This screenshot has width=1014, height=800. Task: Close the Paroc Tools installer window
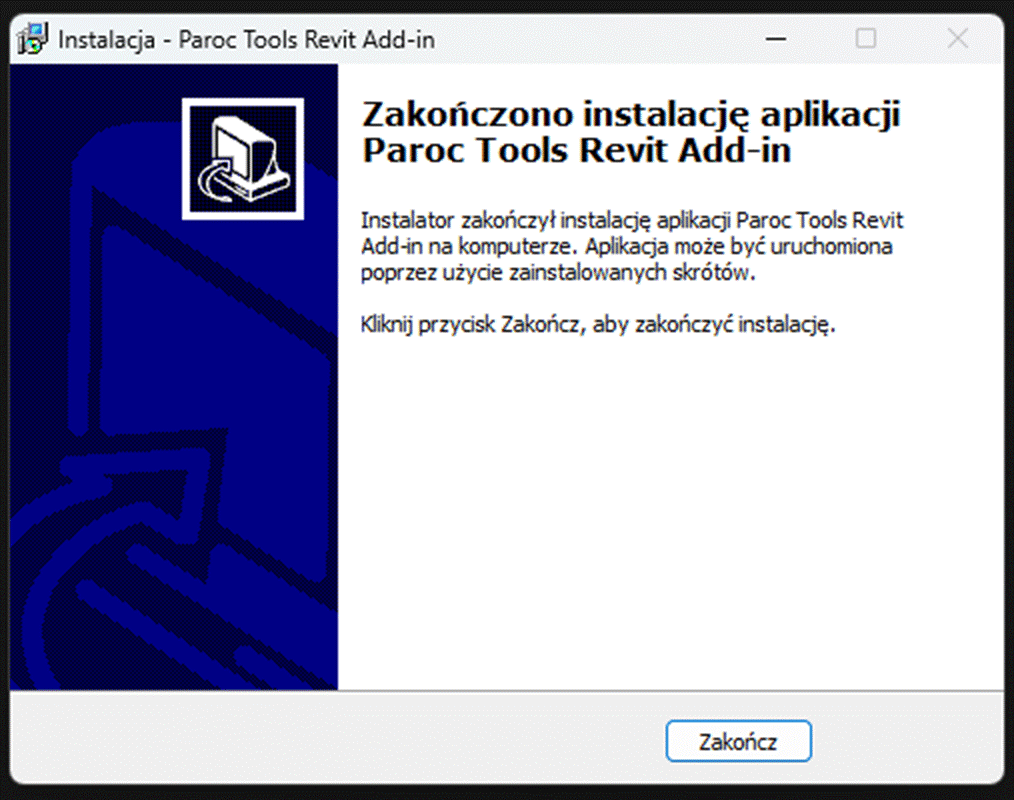[957, 40]
